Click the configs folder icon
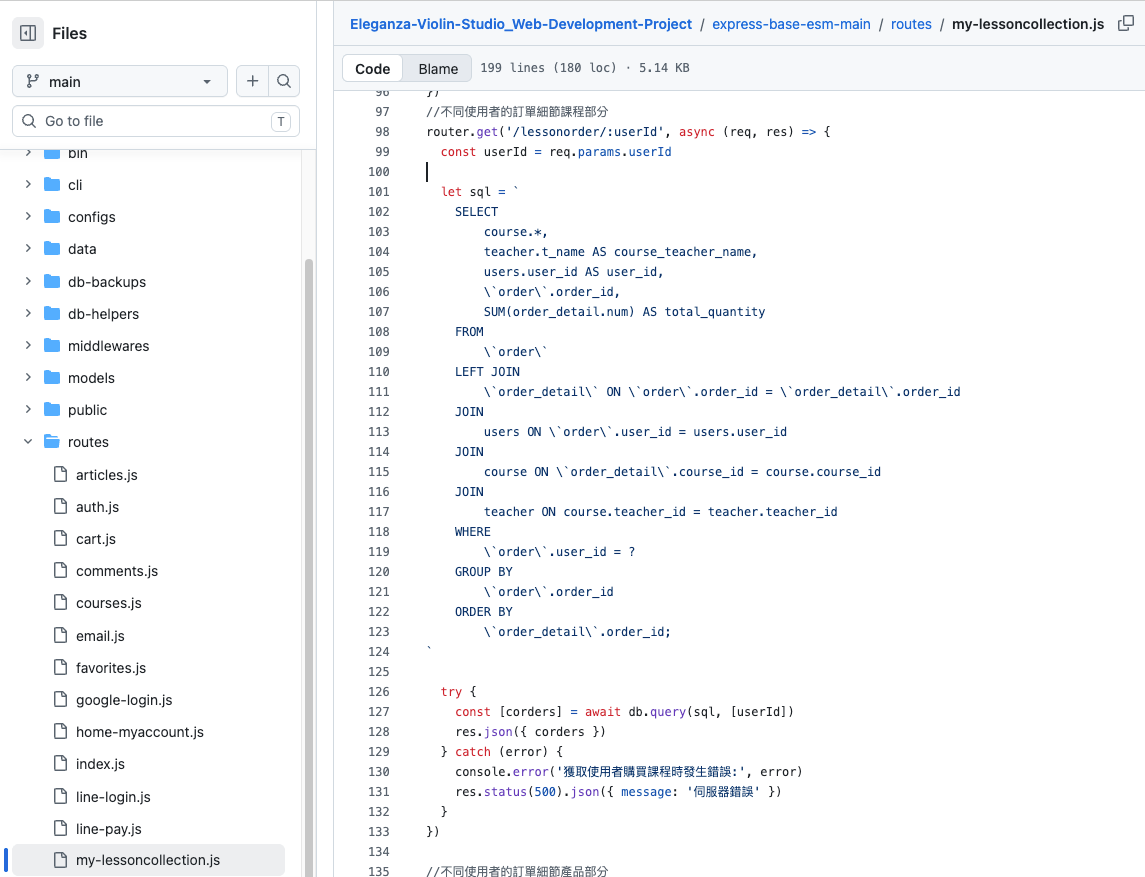The image size is (1145, 877). coord(52,217)
